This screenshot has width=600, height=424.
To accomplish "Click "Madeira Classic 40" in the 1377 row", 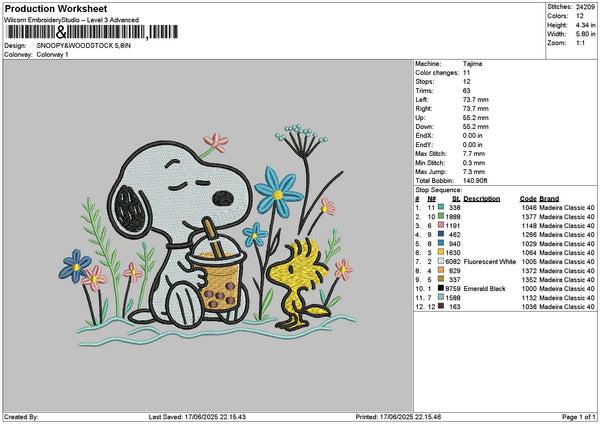I will point(567,217).
